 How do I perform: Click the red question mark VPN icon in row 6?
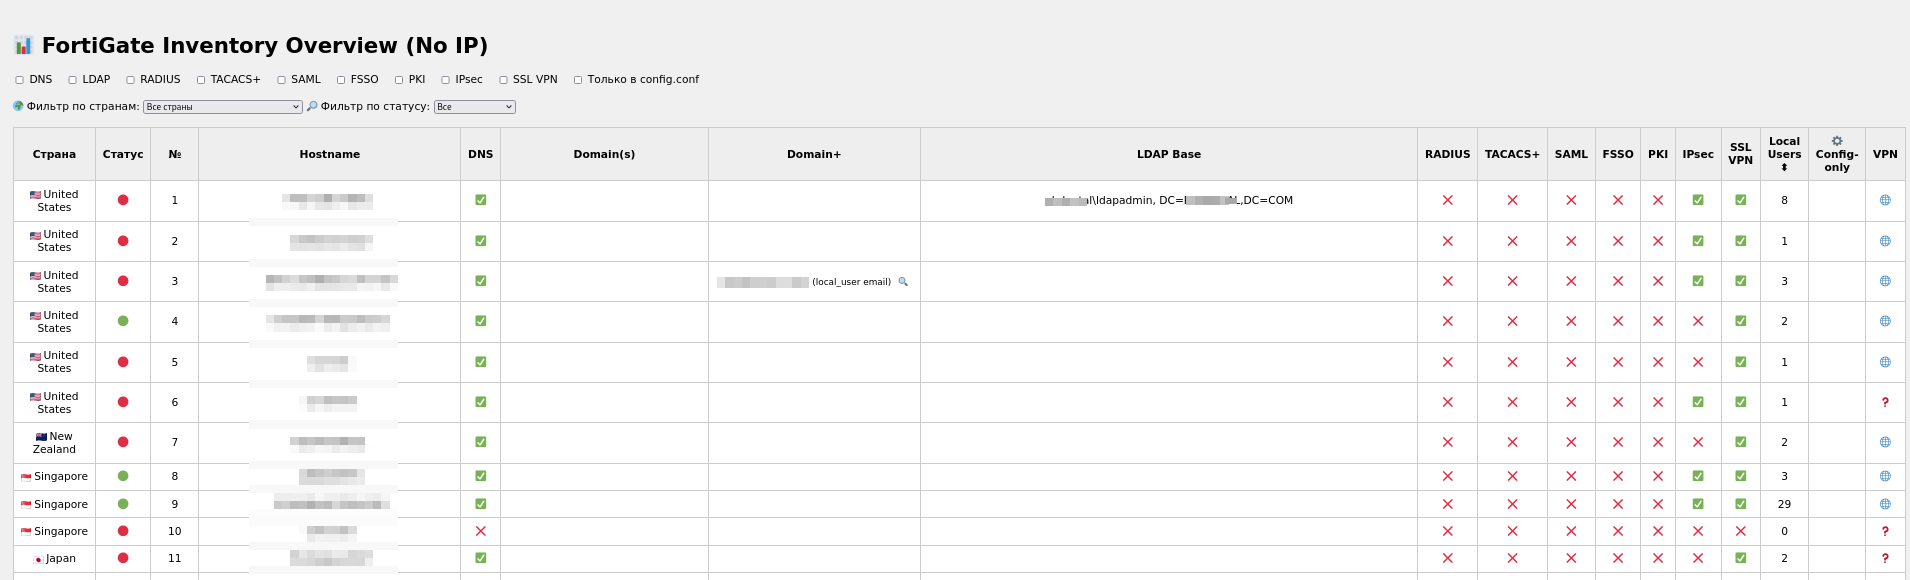pyautogui.click(x=1885, y=402)
